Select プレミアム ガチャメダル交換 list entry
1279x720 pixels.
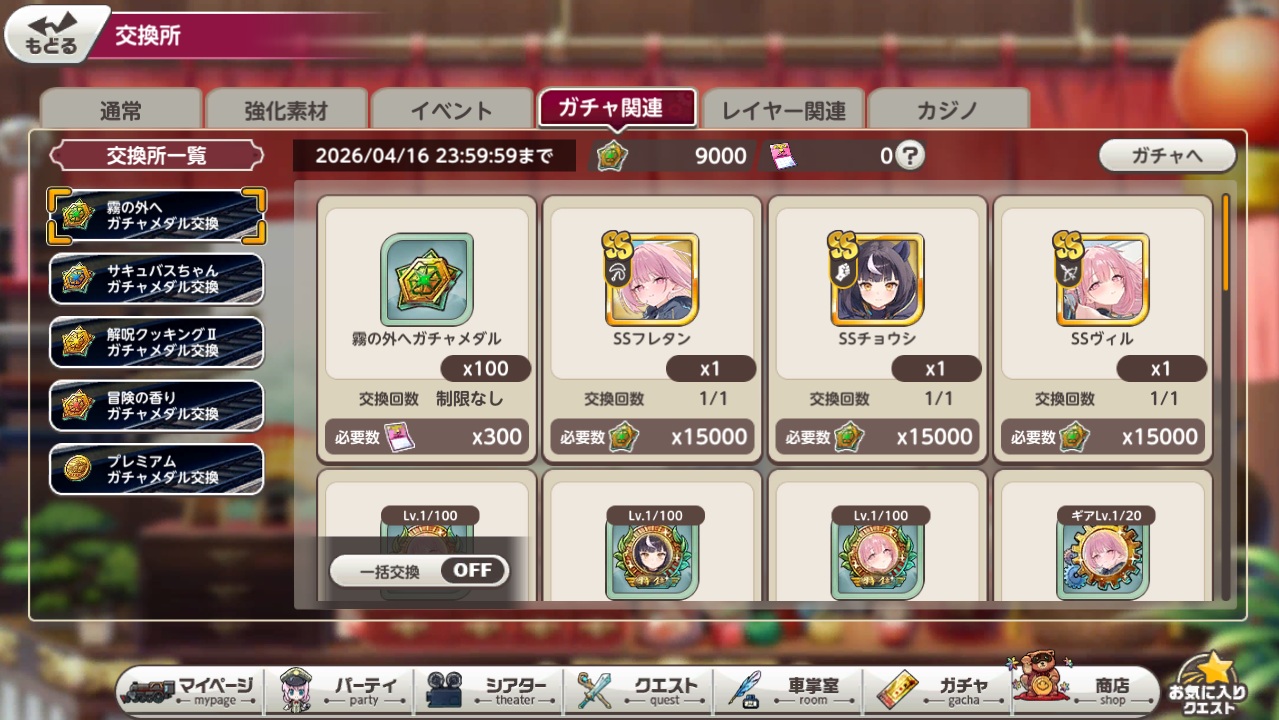tap(157, 470)
